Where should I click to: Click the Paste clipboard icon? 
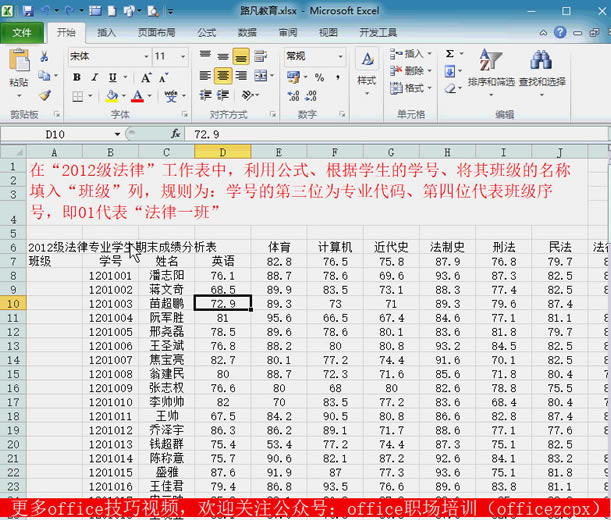point(19,60)
